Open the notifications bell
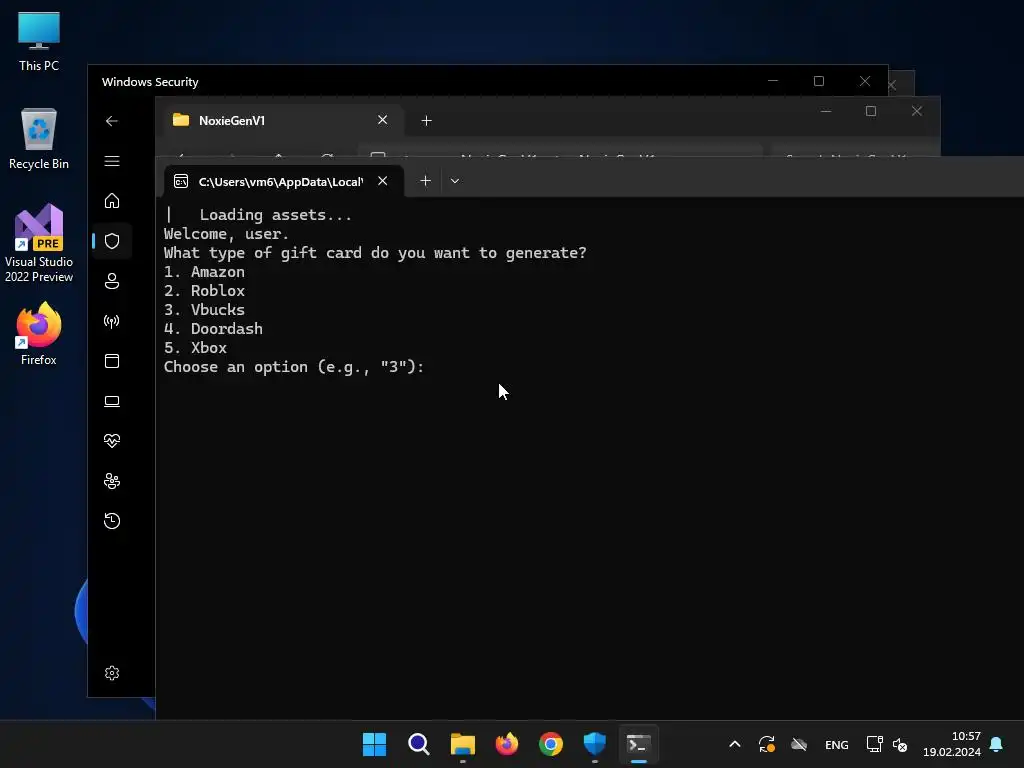The height and width of the screenshot is (768, 1024). (x=997, y=744)
